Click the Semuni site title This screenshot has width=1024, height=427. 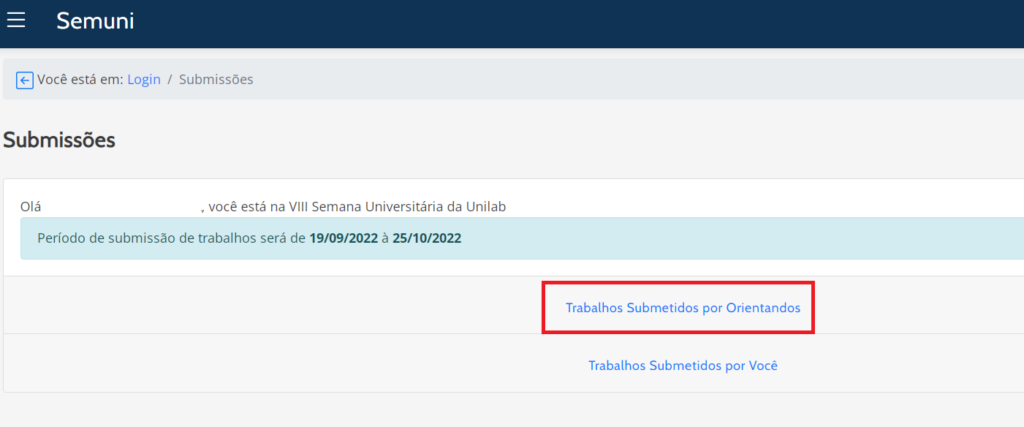click(95, 21)
